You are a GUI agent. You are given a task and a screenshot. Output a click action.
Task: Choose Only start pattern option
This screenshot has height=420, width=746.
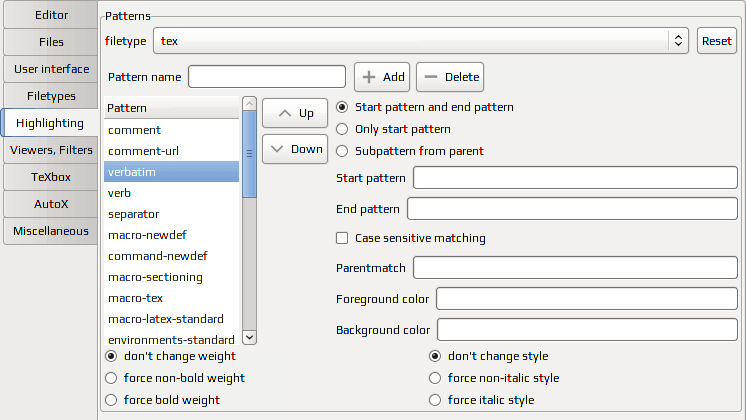[x=393, y=129]
